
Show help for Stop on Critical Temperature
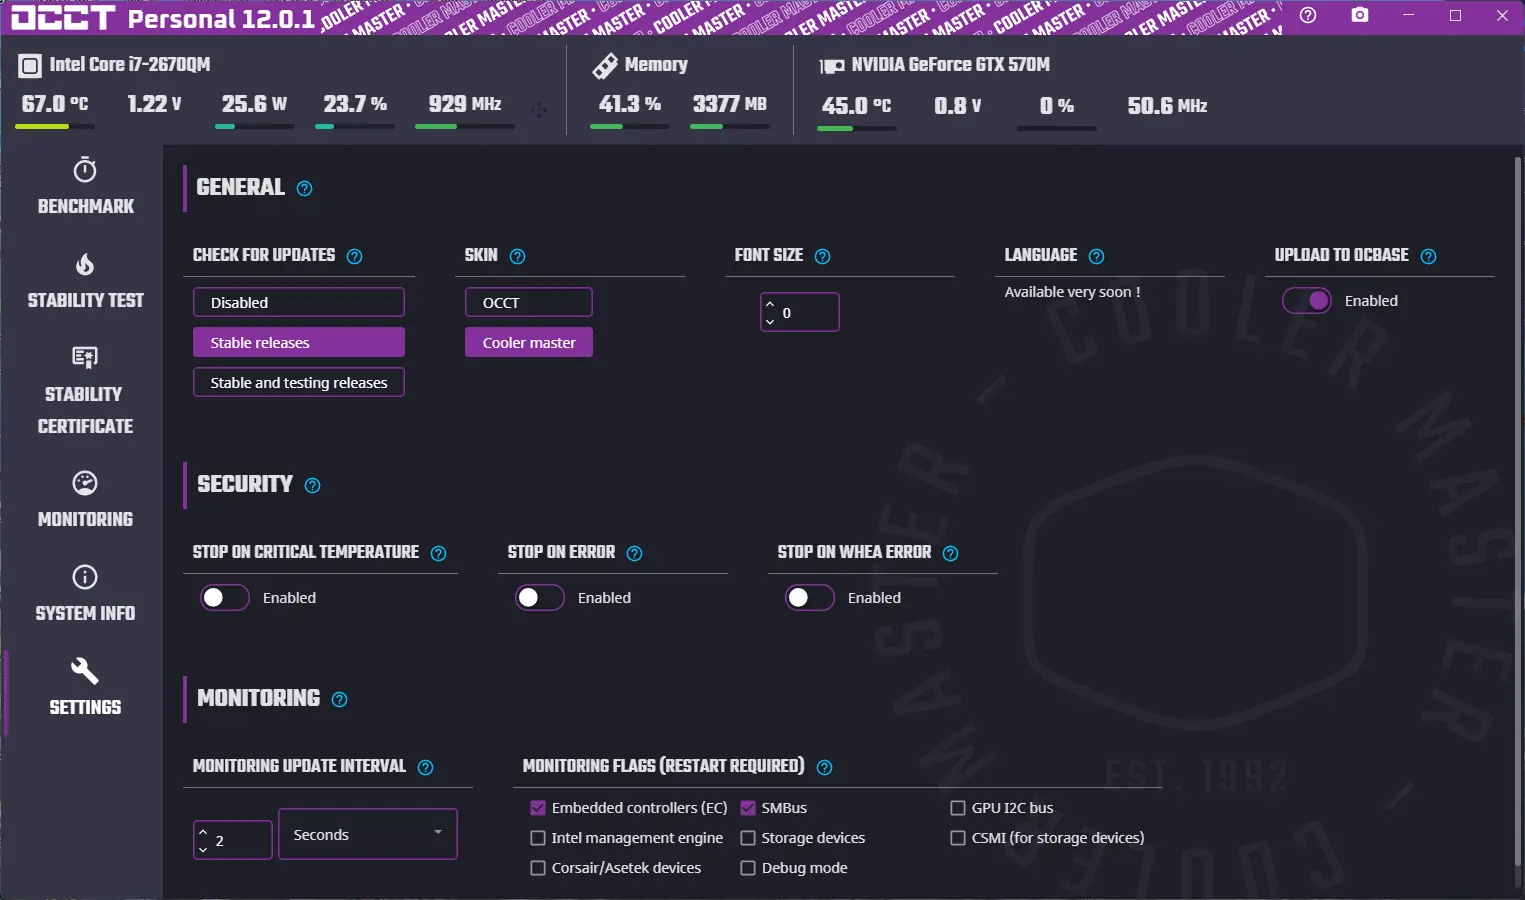coord(438,554)
